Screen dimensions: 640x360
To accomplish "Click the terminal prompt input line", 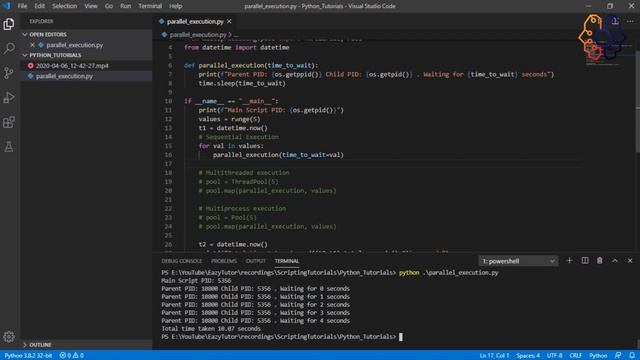I will pyautogui.click(x=282, y=337).
